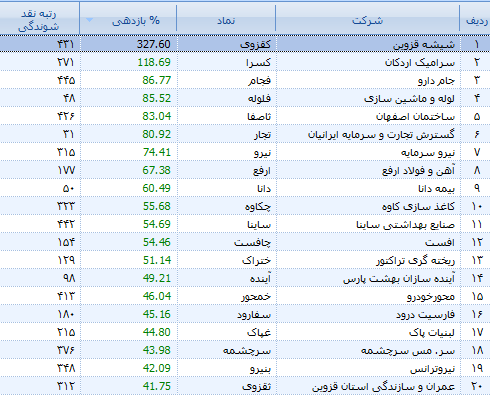Select company گسترش تجارت و سرمایه ایرانیان
This screenshot has width=490, height=395.
tap(381, 134)
